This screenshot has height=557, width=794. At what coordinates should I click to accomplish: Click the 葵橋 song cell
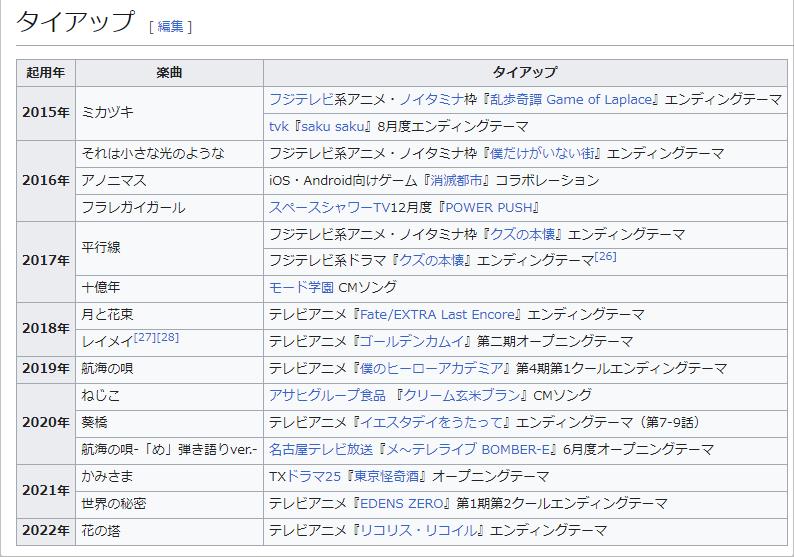169,422
